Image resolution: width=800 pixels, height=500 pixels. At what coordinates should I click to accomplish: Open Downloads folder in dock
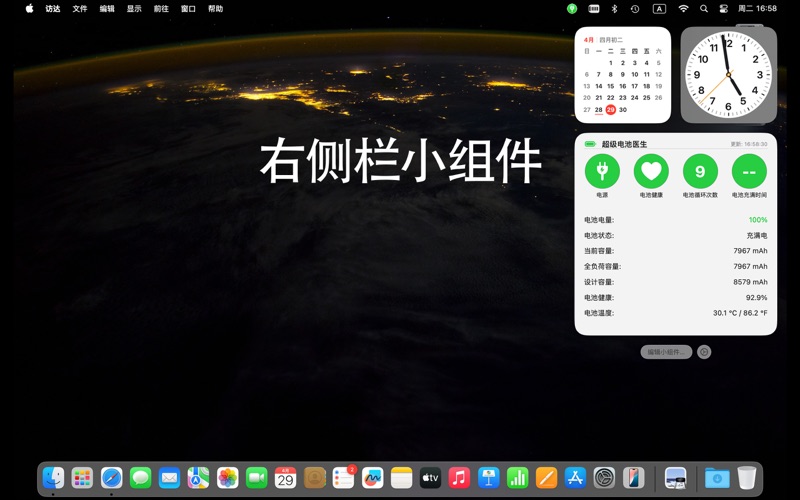717,478
